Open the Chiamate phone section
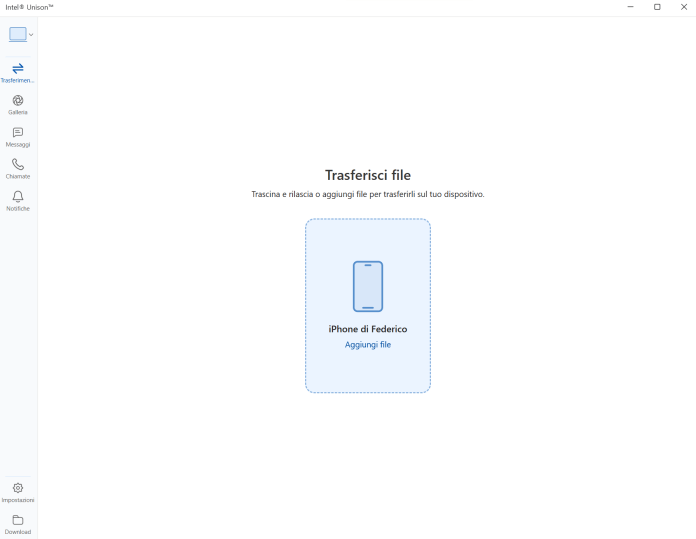The image size is (696, 539). (18, 169)
